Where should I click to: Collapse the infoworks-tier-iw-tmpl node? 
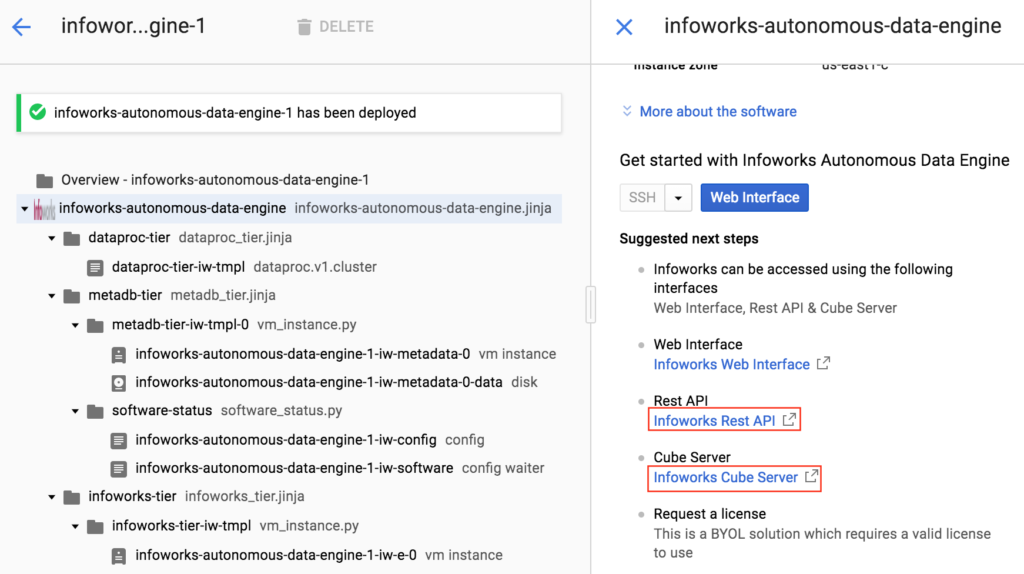[x=75, y=526]
